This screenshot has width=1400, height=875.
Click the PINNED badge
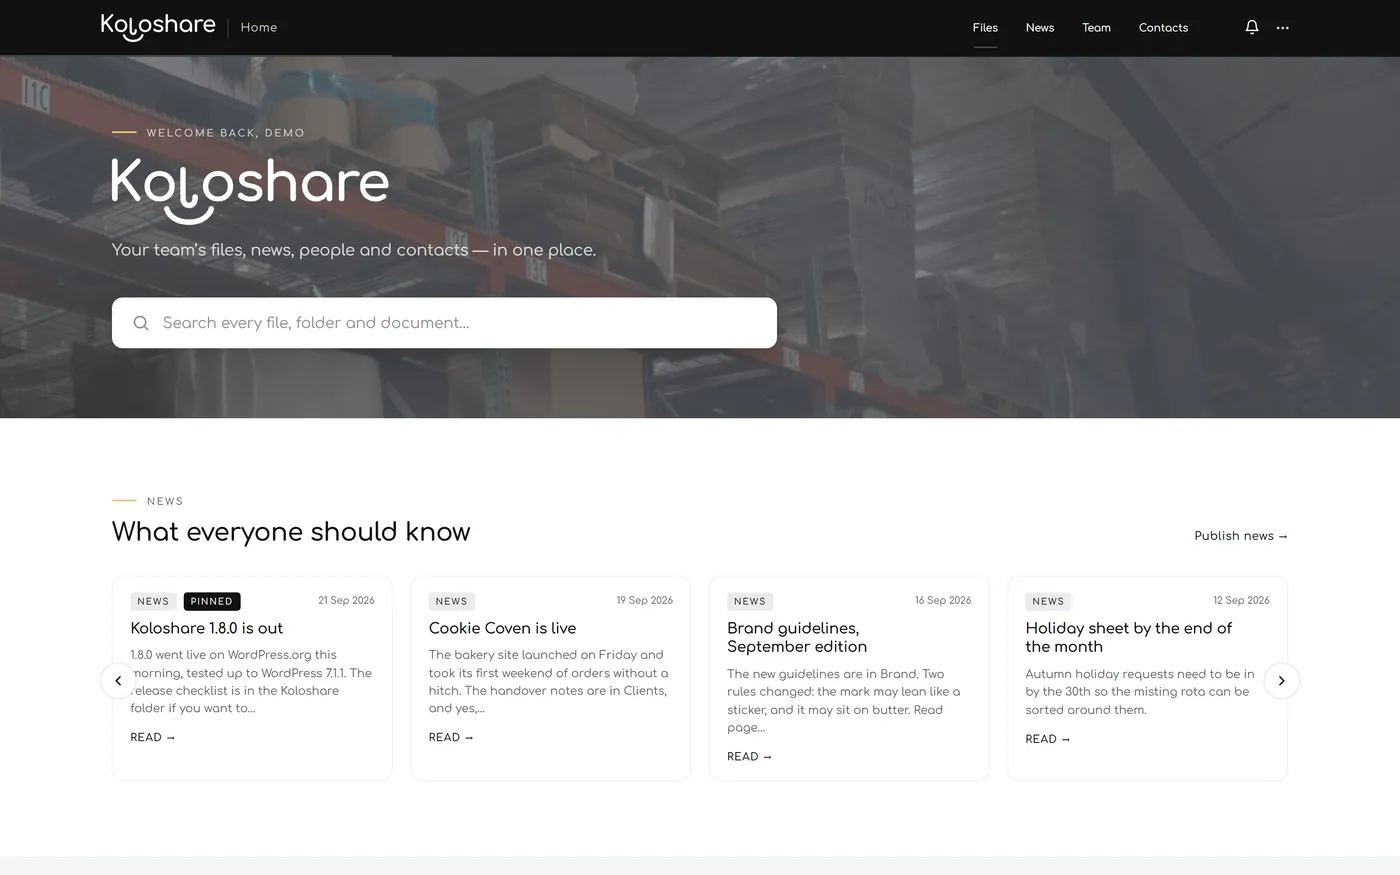pyautogui.click(x=212, y=601)
